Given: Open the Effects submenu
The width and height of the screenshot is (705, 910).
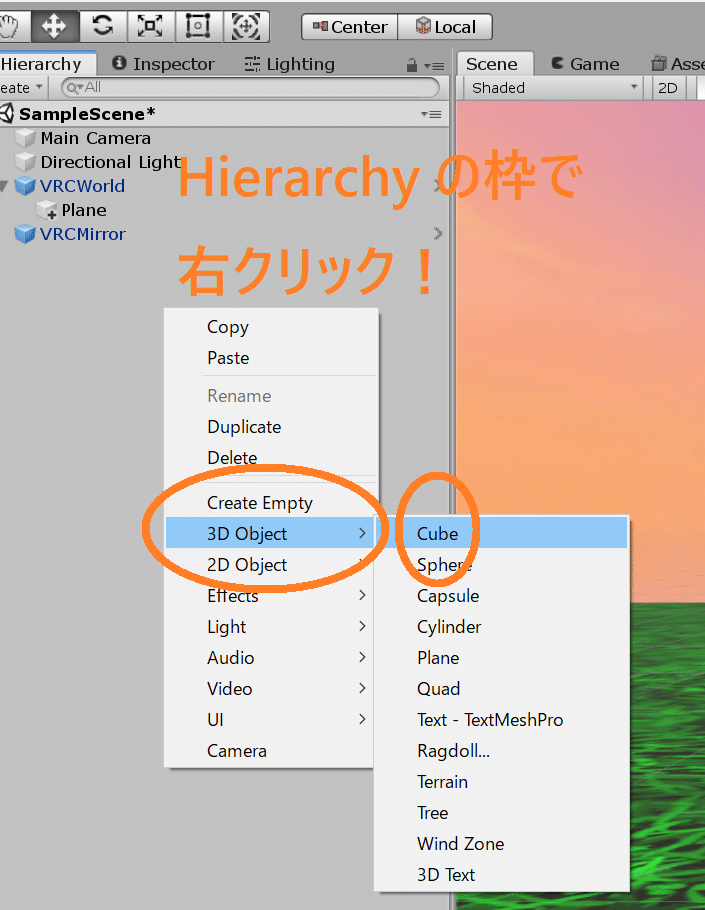Looking at the screenshot, I should point(272,595).
